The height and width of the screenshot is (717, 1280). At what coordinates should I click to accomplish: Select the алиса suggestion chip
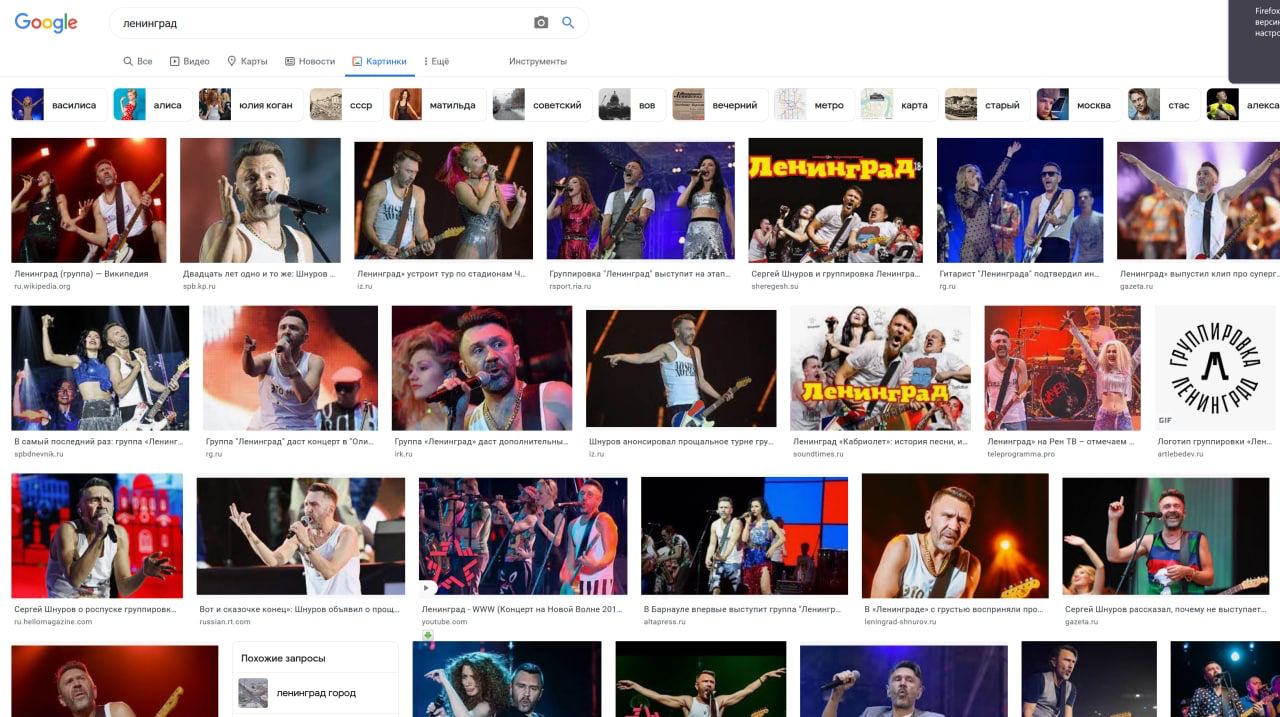(x=151, y=105)
